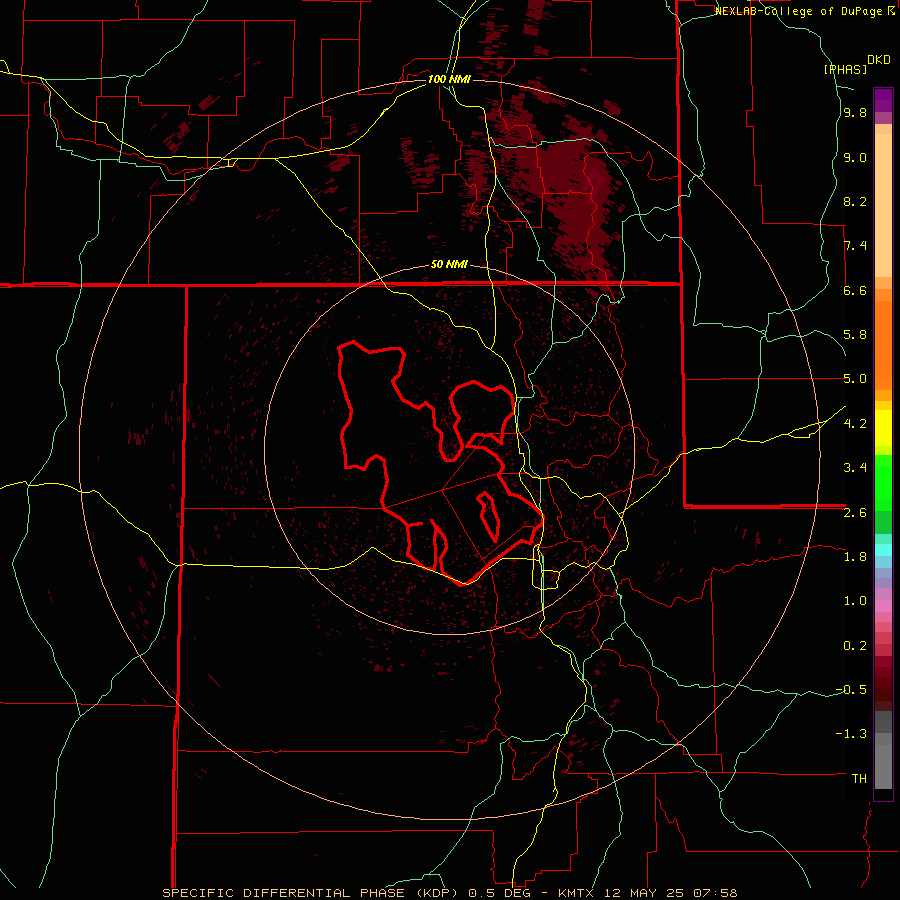Click the 5.0 scale value
Screen dimensions: 900x900
(x=855, y=379)
